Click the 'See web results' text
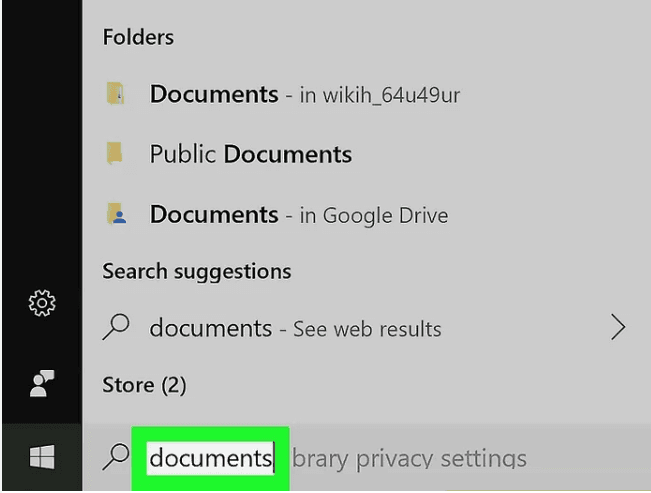The image size is (651, 493). pyautogui.click(x=366, y=329)
